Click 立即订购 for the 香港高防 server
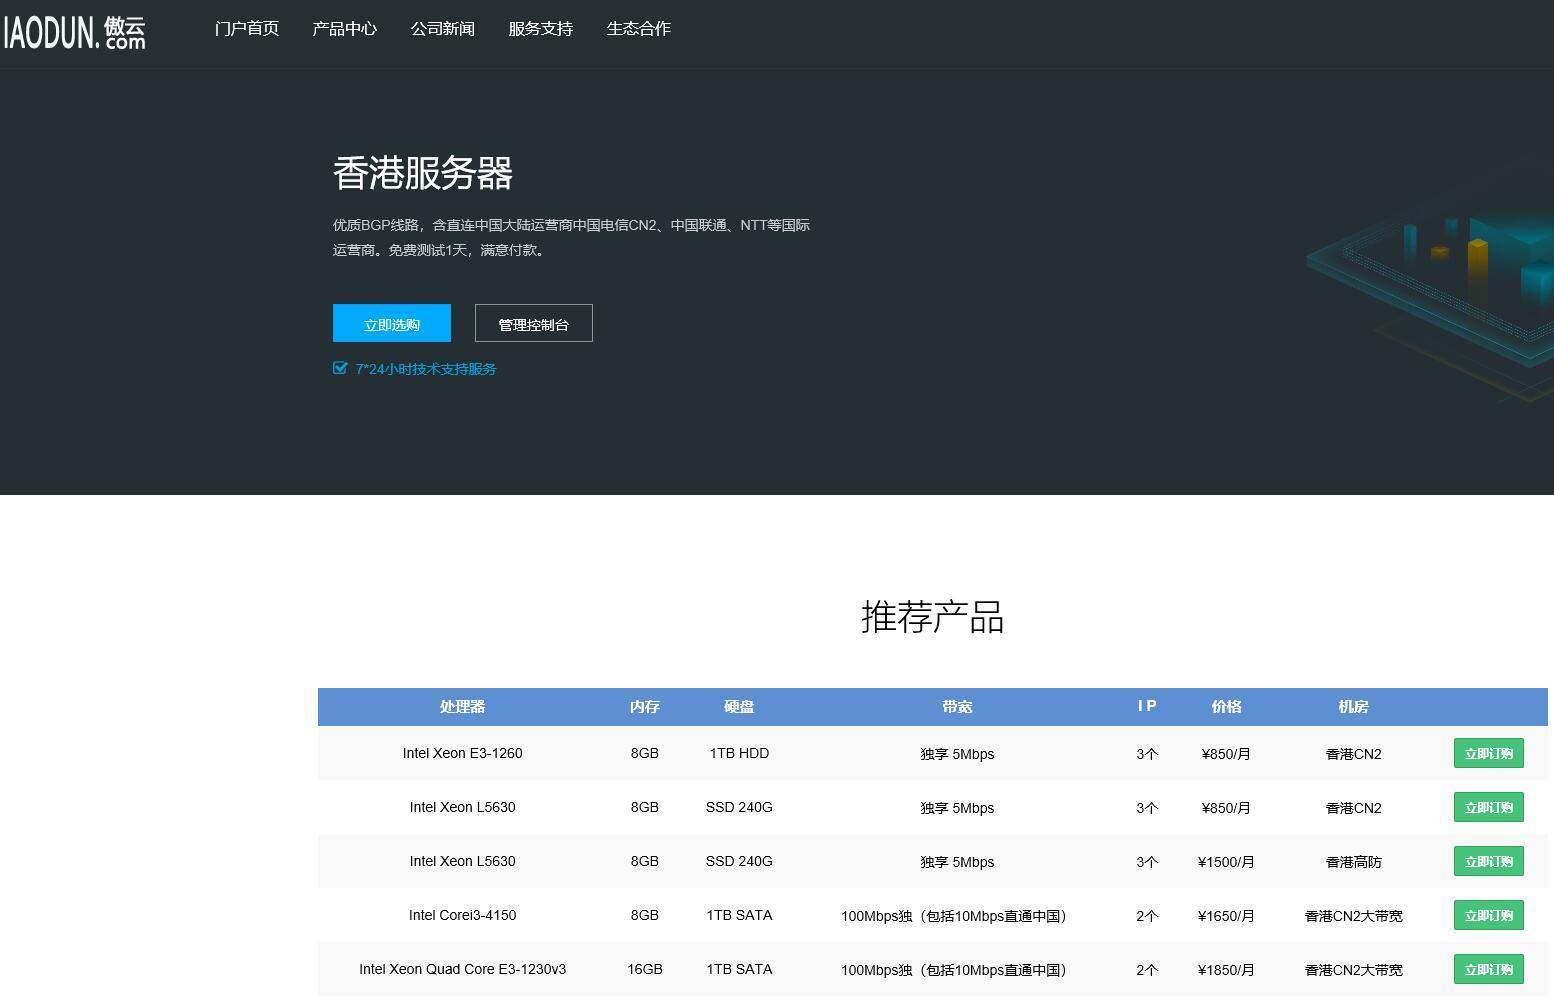 coord(1488,860)
